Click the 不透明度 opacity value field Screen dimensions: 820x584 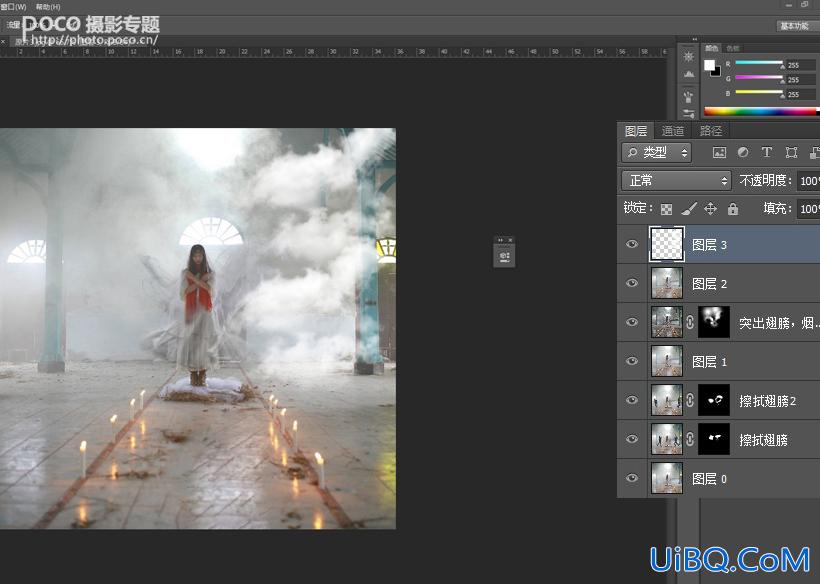(808, 181)
